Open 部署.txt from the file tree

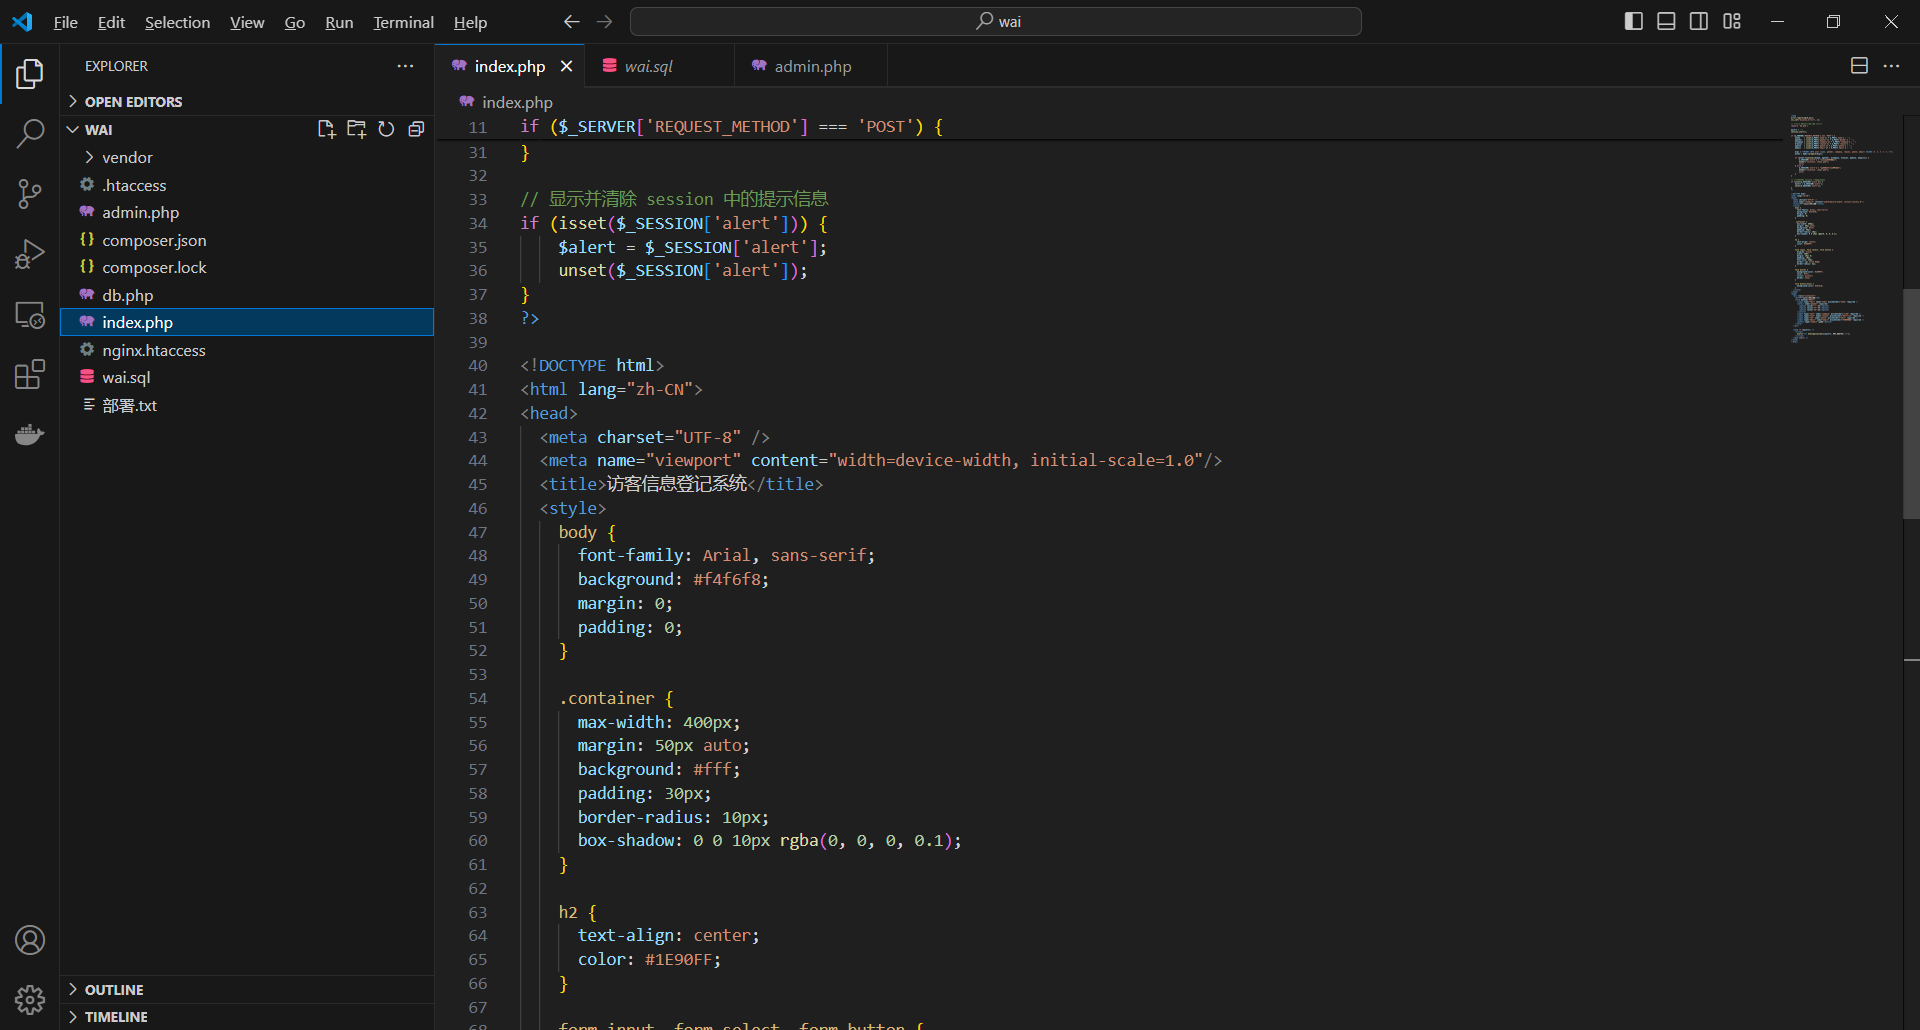click(247, 405)
